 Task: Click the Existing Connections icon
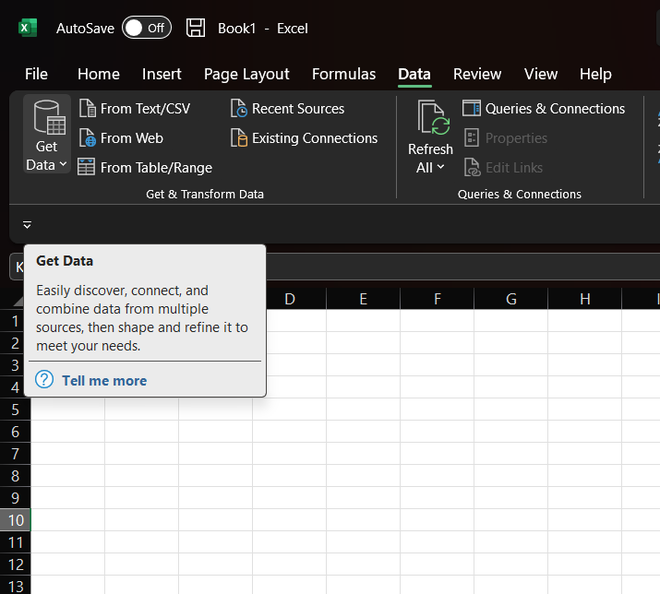pos(239,138)
